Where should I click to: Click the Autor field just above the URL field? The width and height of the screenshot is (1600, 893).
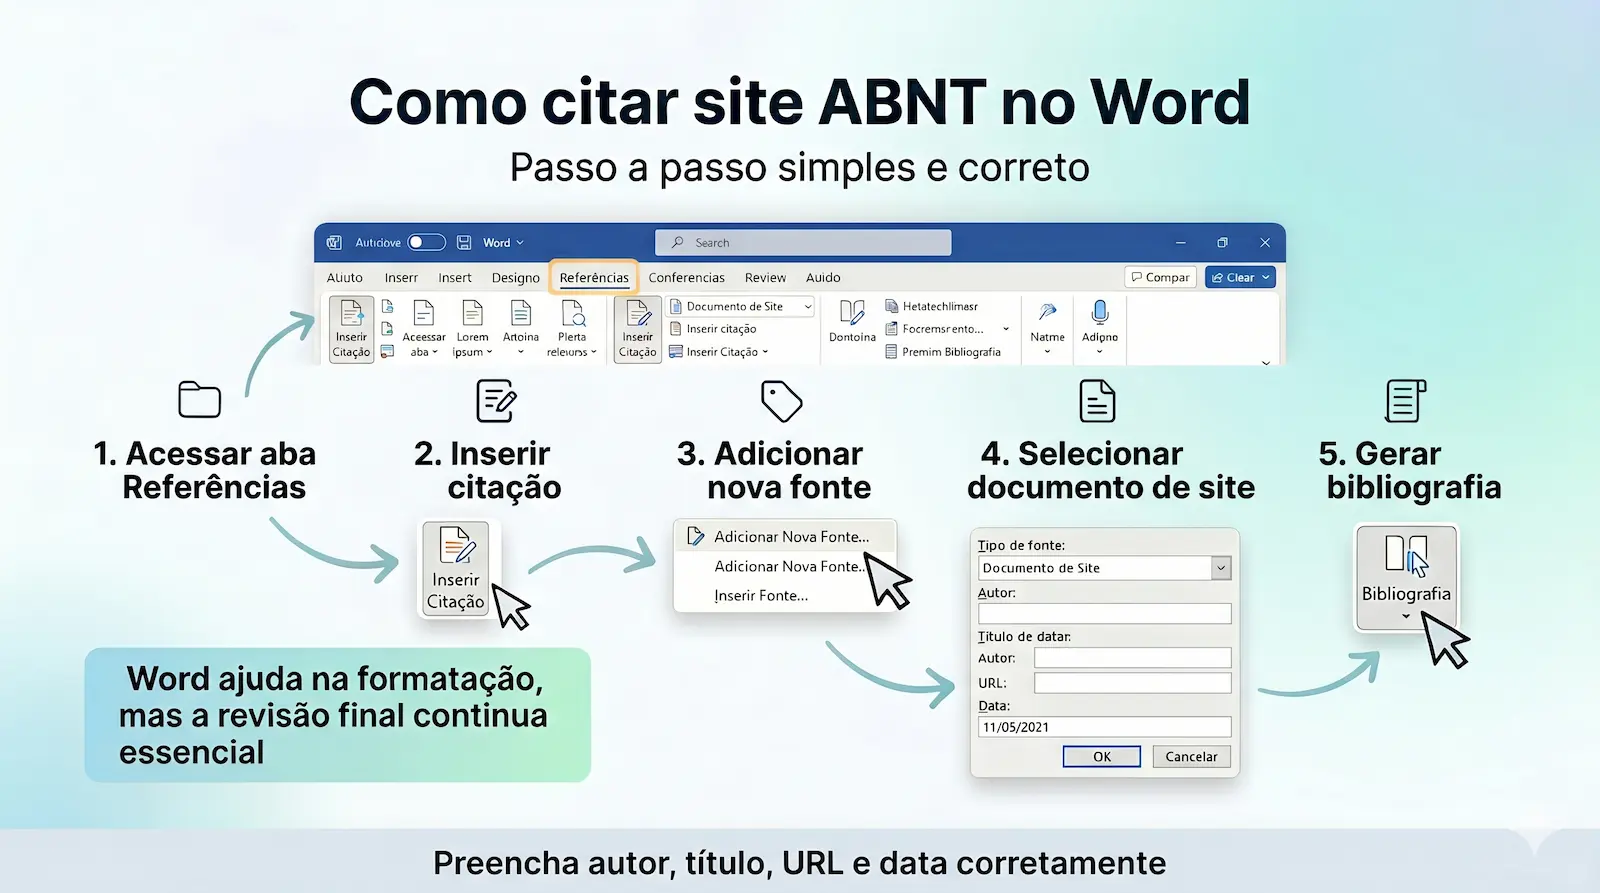[x=1132, y=658]
